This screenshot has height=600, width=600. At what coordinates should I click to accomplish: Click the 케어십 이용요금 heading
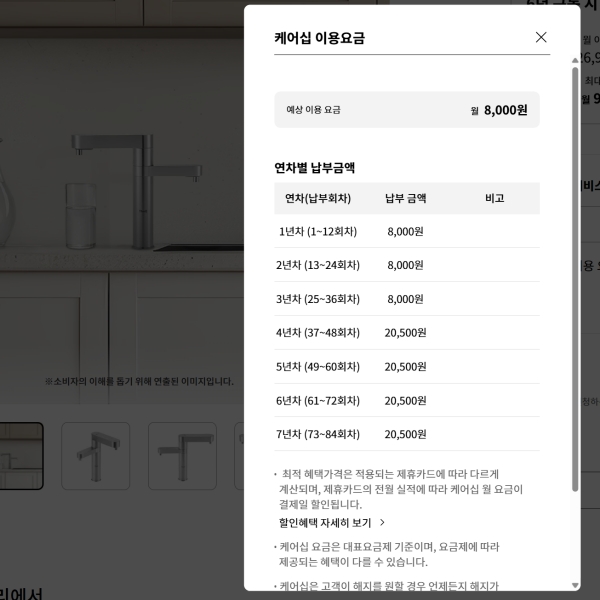point(320,38)
